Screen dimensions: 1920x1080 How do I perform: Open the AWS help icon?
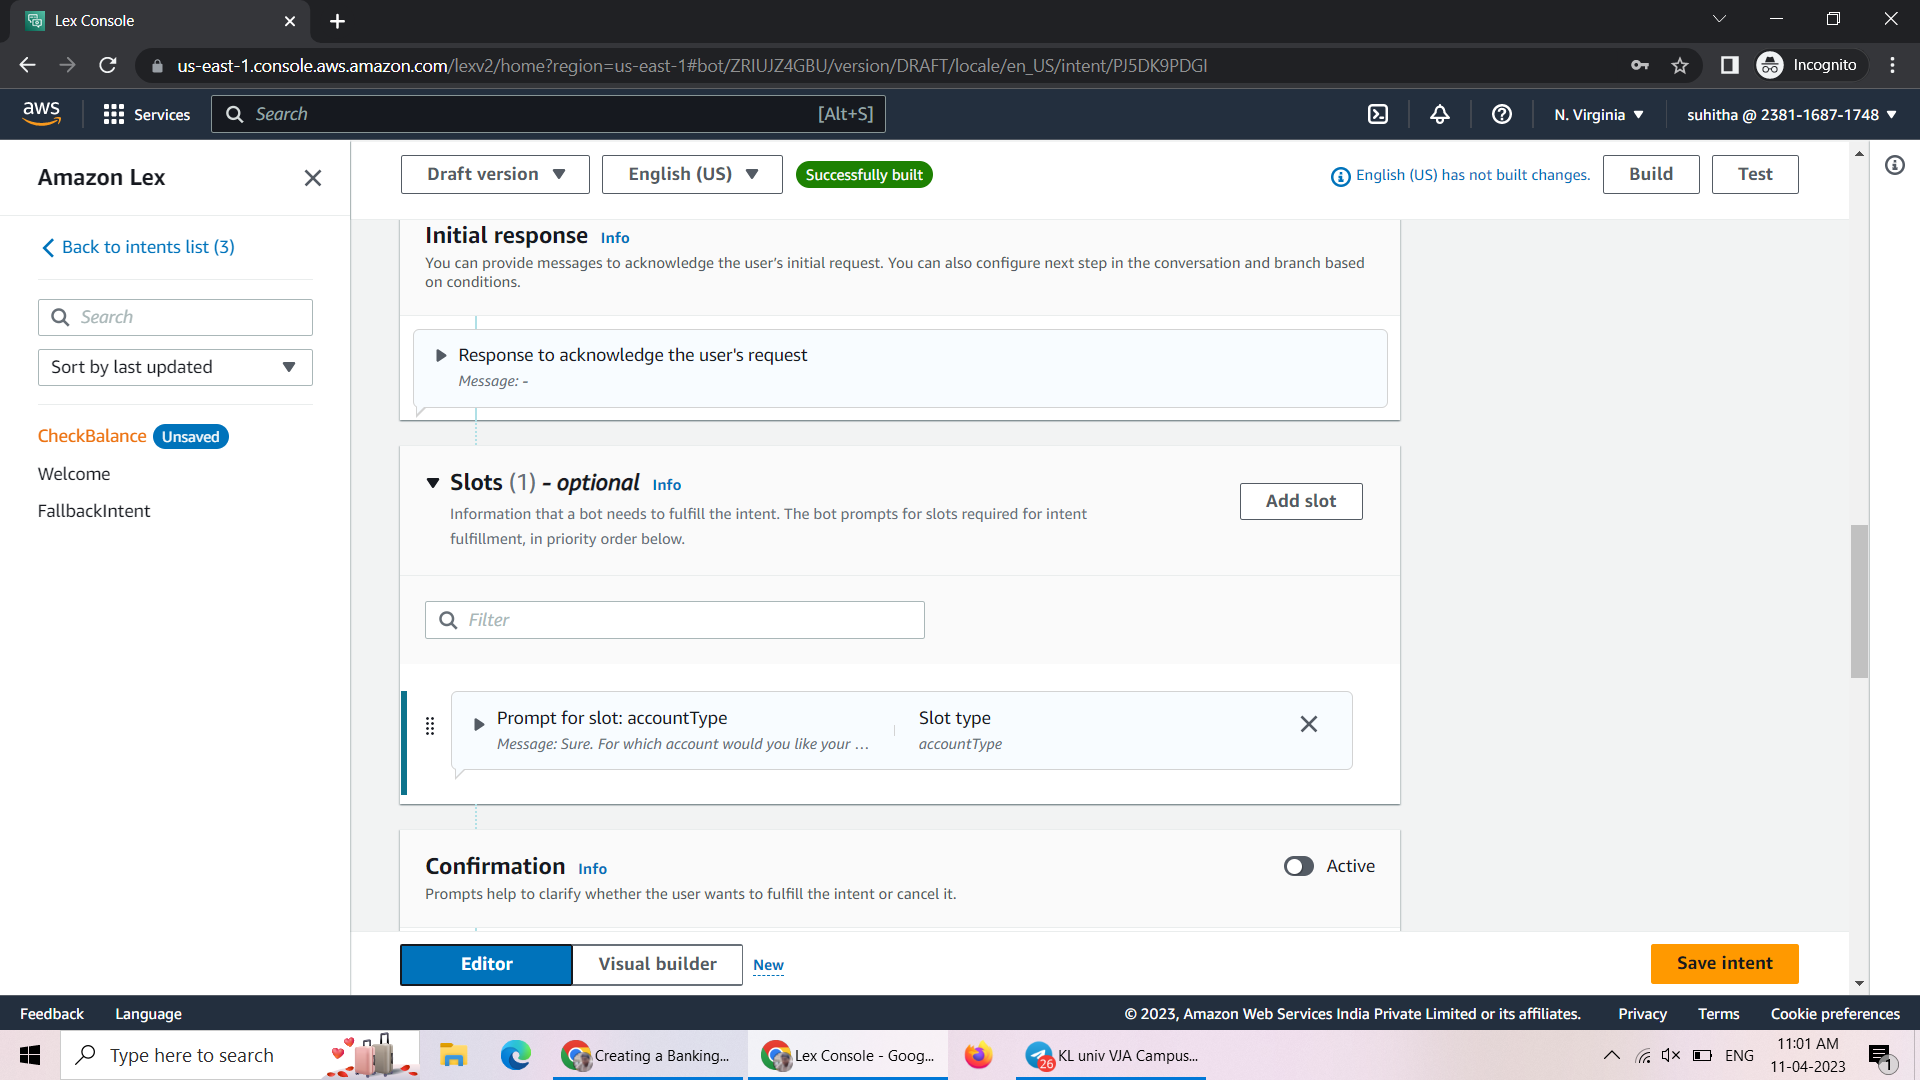click(x=1501, y=114)
